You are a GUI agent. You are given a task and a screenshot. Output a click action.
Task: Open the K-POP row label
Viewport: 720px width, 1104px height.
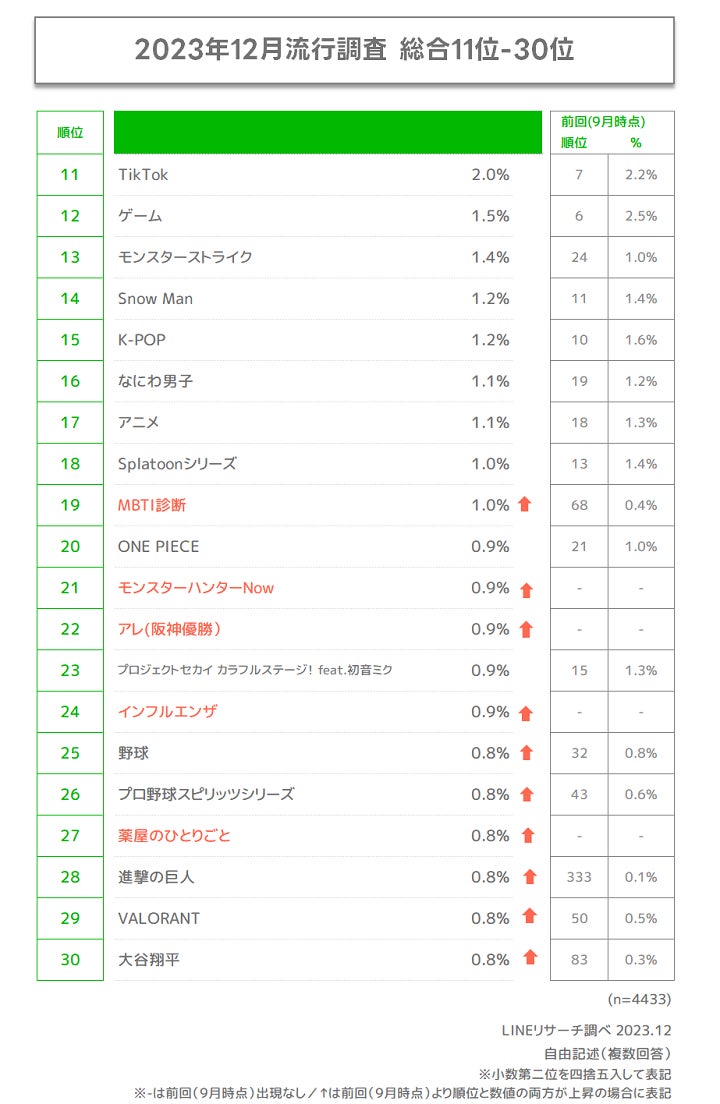point(141,340)
